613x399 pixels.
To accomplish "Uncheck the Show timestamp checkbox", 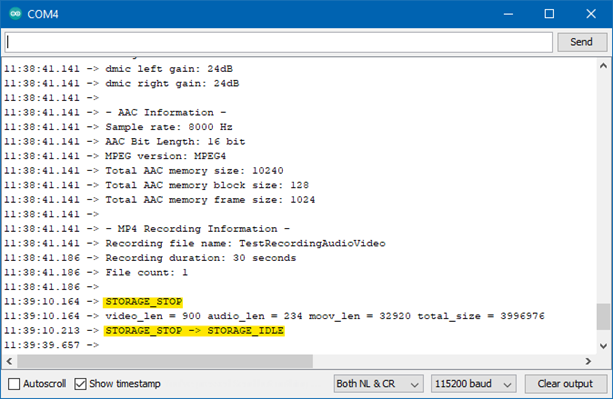I will pyautogui.click(x=80, y=384).
